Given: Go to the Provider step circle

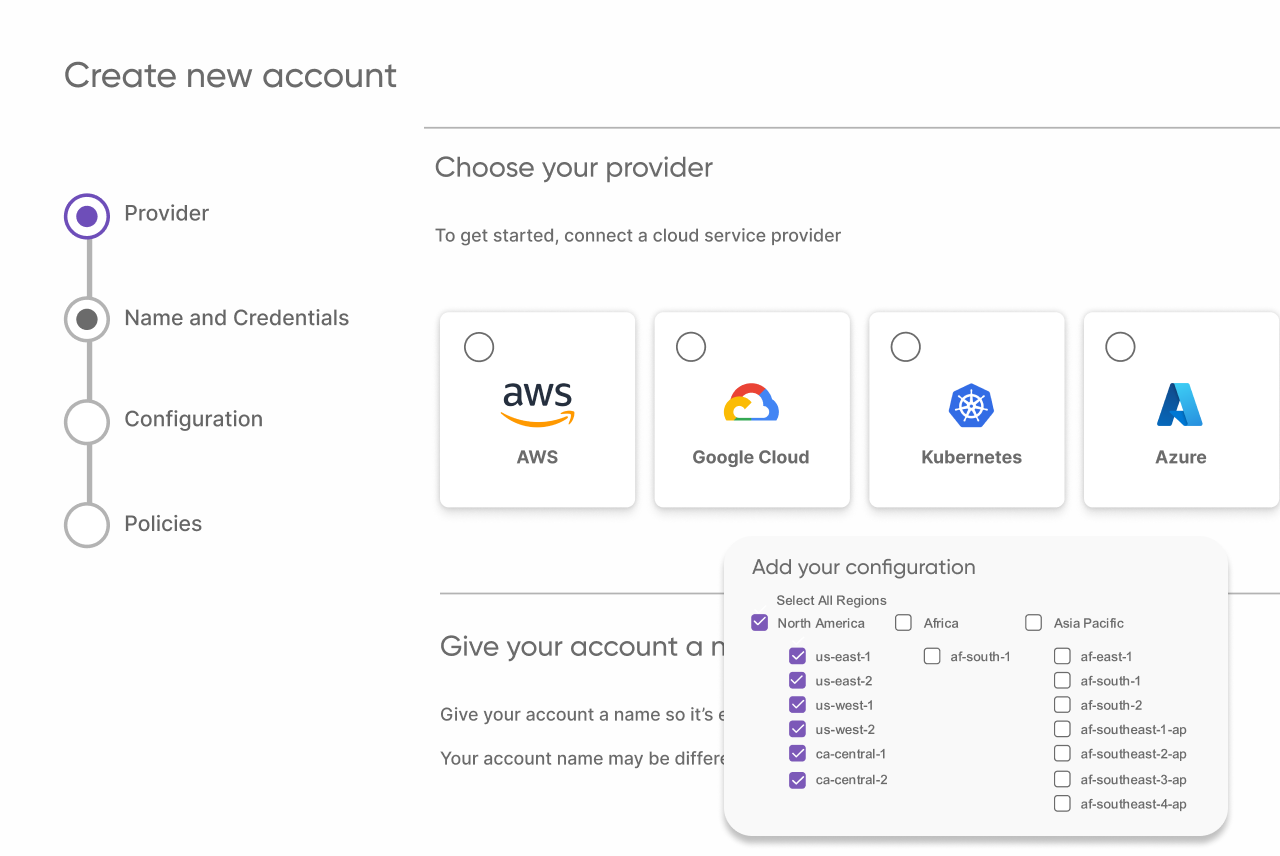Looking at the screenshot, I should 87,216.
